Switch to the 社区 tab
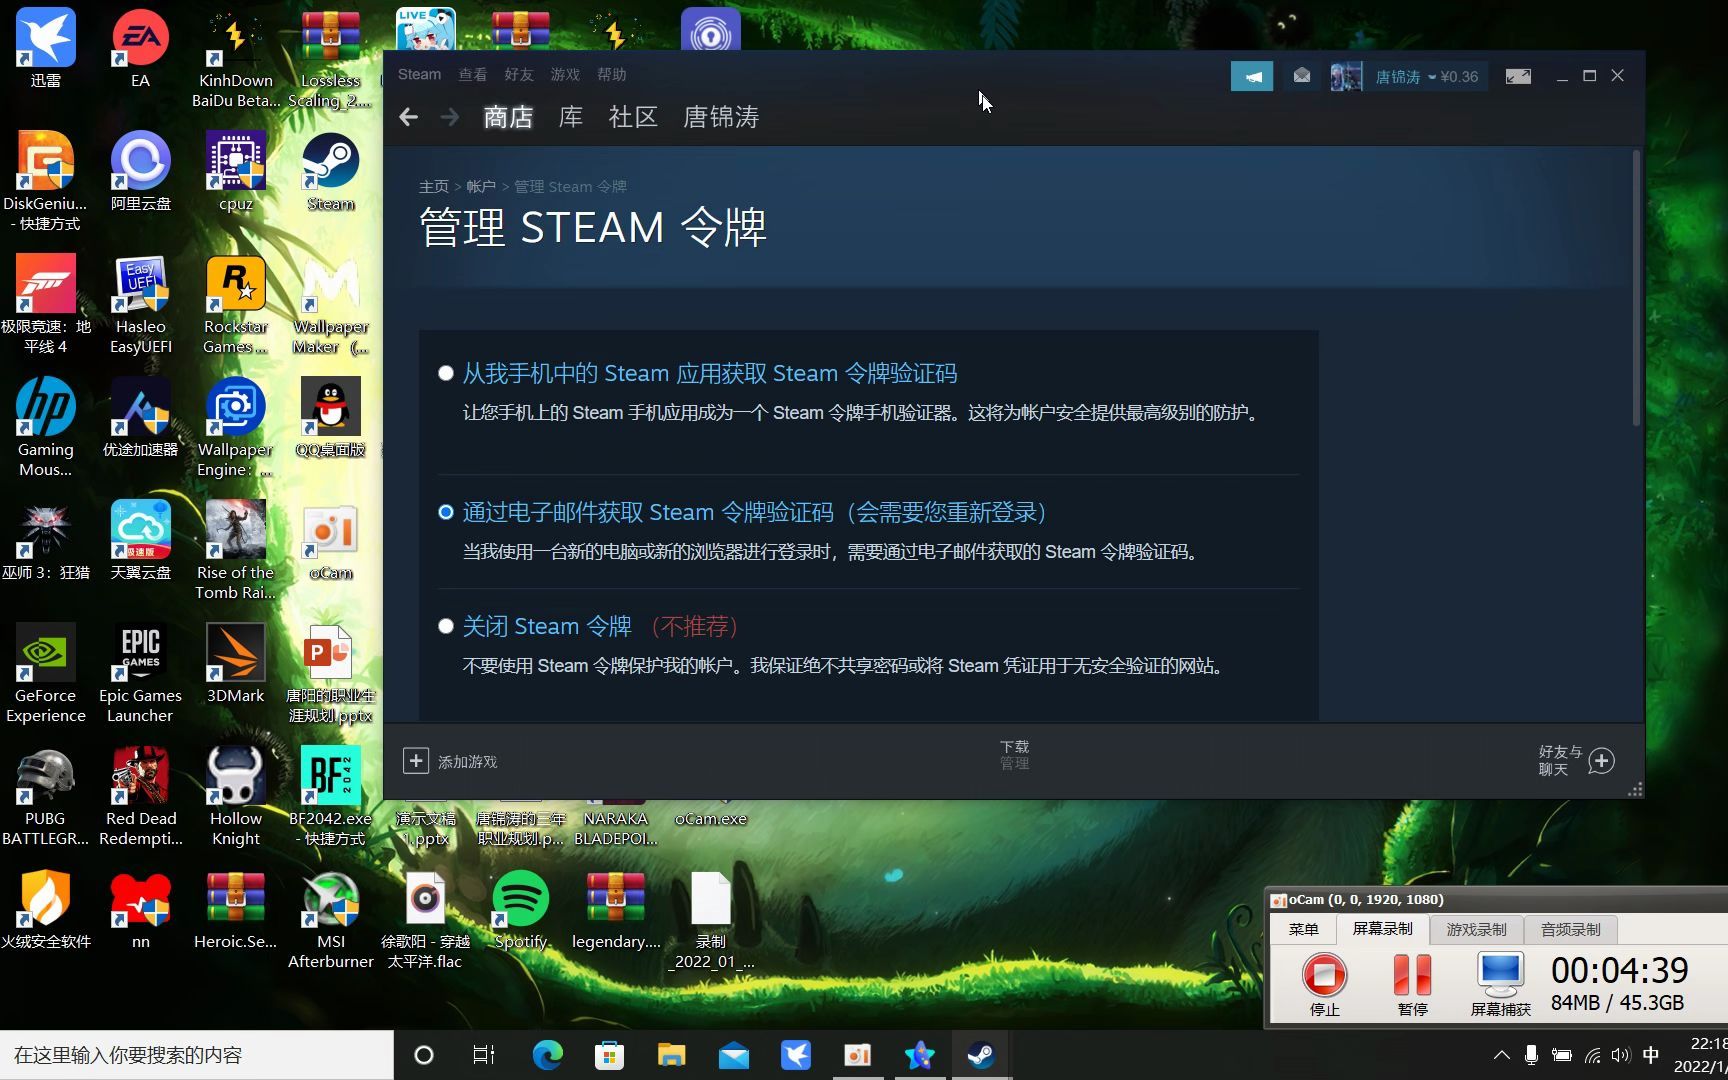This screenshot has width=1728, height=1080. click(x=633, y=117)
